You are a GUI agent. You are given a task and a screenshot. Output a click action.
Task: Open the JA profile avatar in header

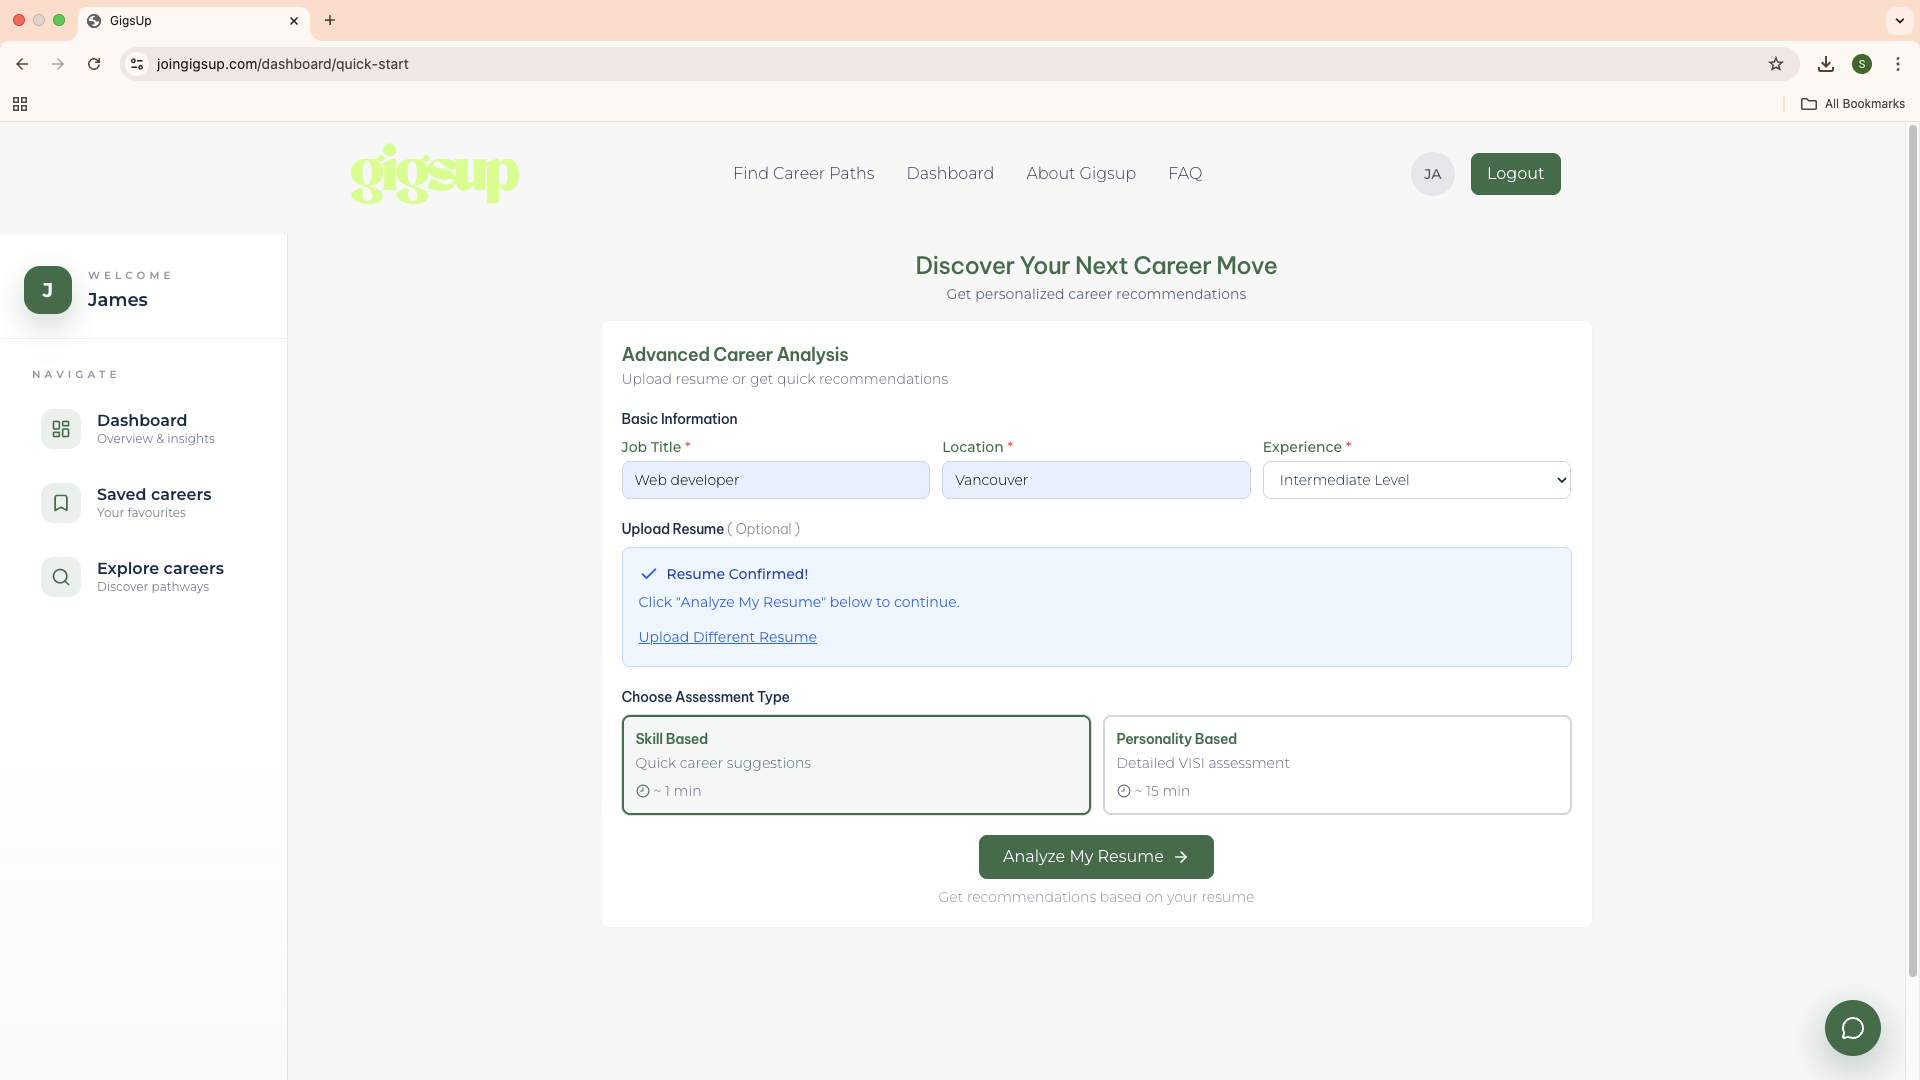click(1432, 174)
